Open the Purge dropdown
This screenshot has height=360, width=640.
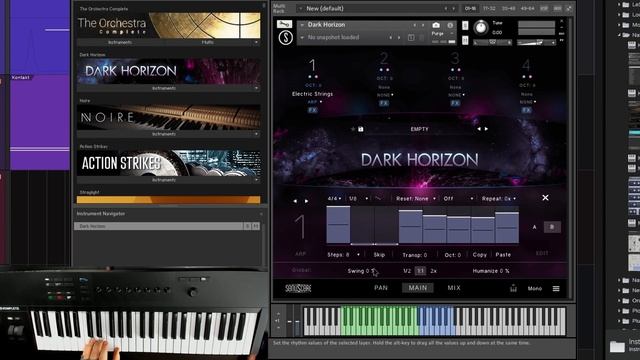pos(442,33)
